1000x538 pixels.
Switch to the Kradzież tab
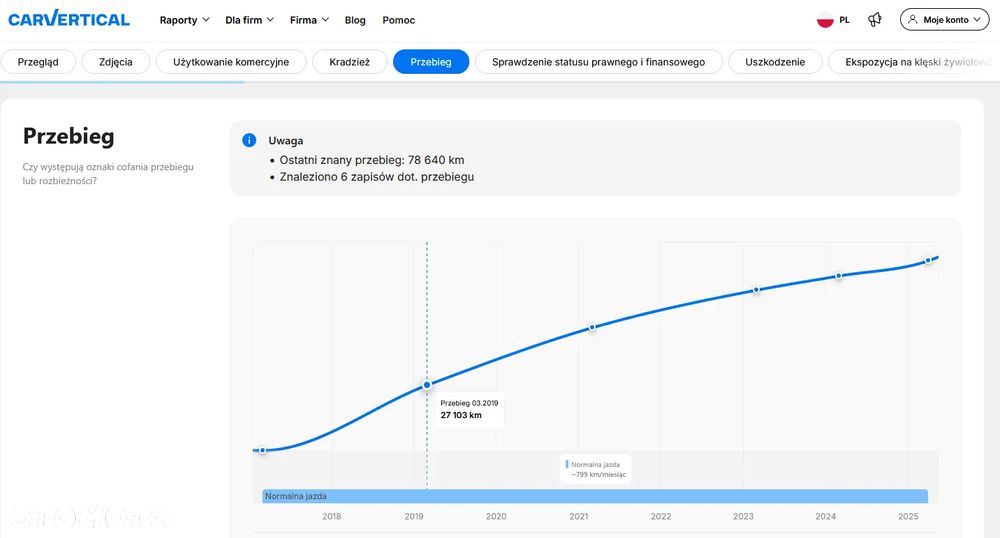349,62
